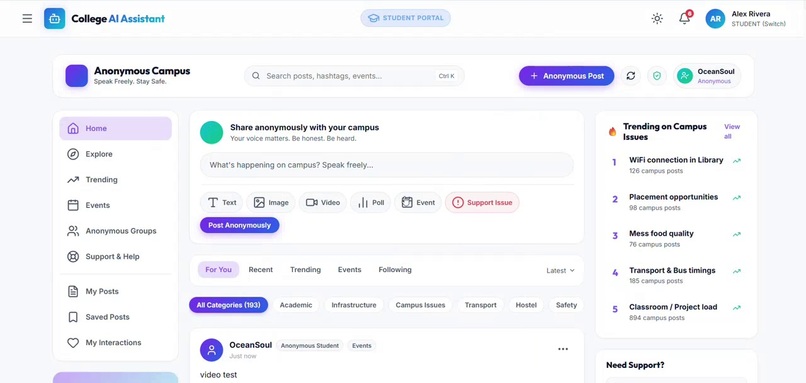The image size is (806, 383).
Task: Open Classroom / Project load trend
Action: click(x=676, y=312)
